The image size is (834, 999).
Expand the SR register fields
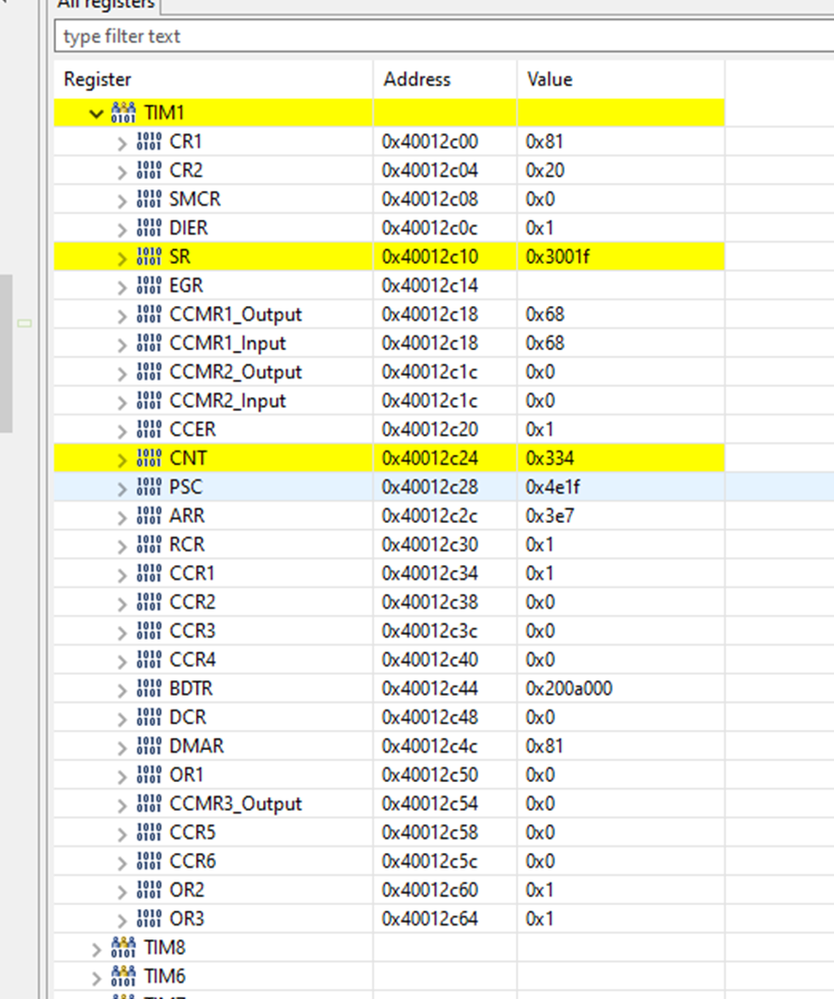(122, 259)
